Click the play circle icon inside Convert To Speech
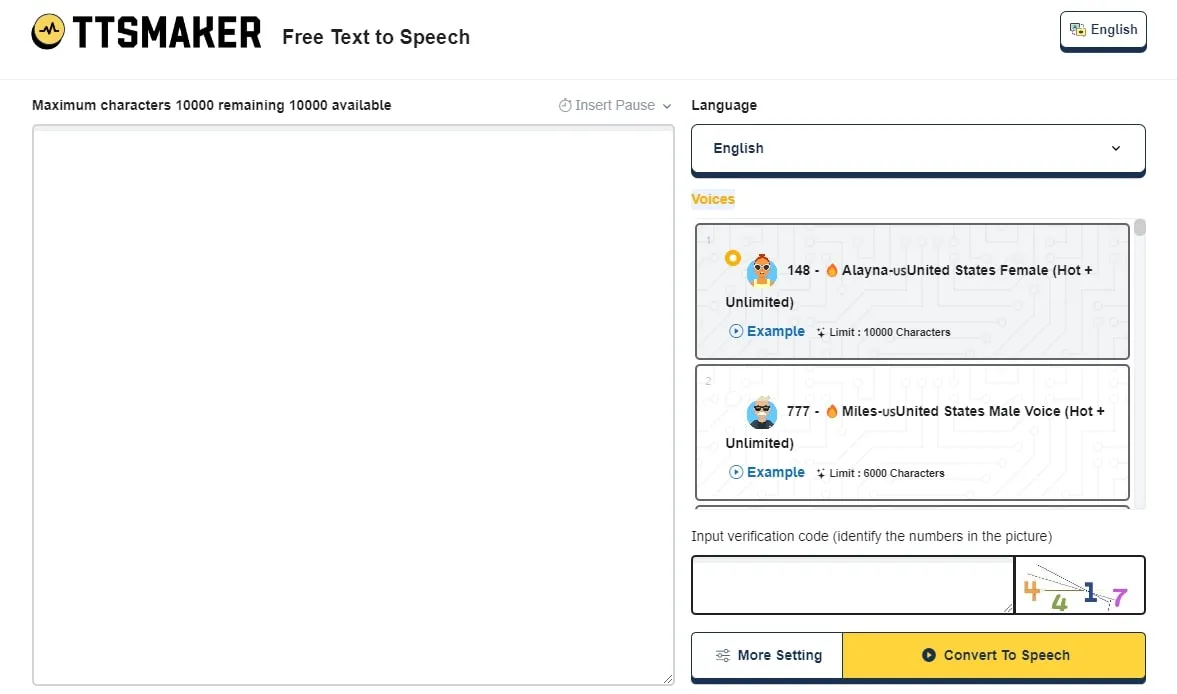 click(929, 655)
